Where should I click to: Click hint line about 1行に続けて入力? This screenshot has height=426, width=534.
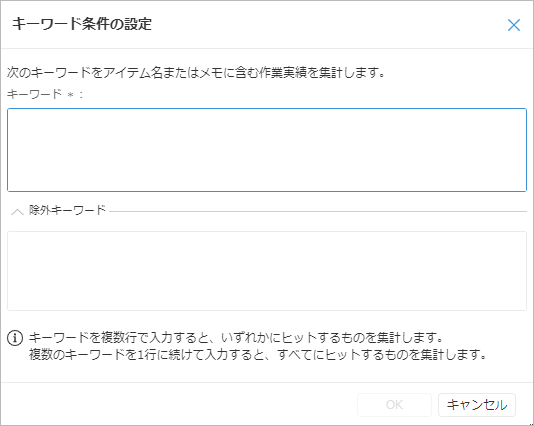(x=257, y=354)
